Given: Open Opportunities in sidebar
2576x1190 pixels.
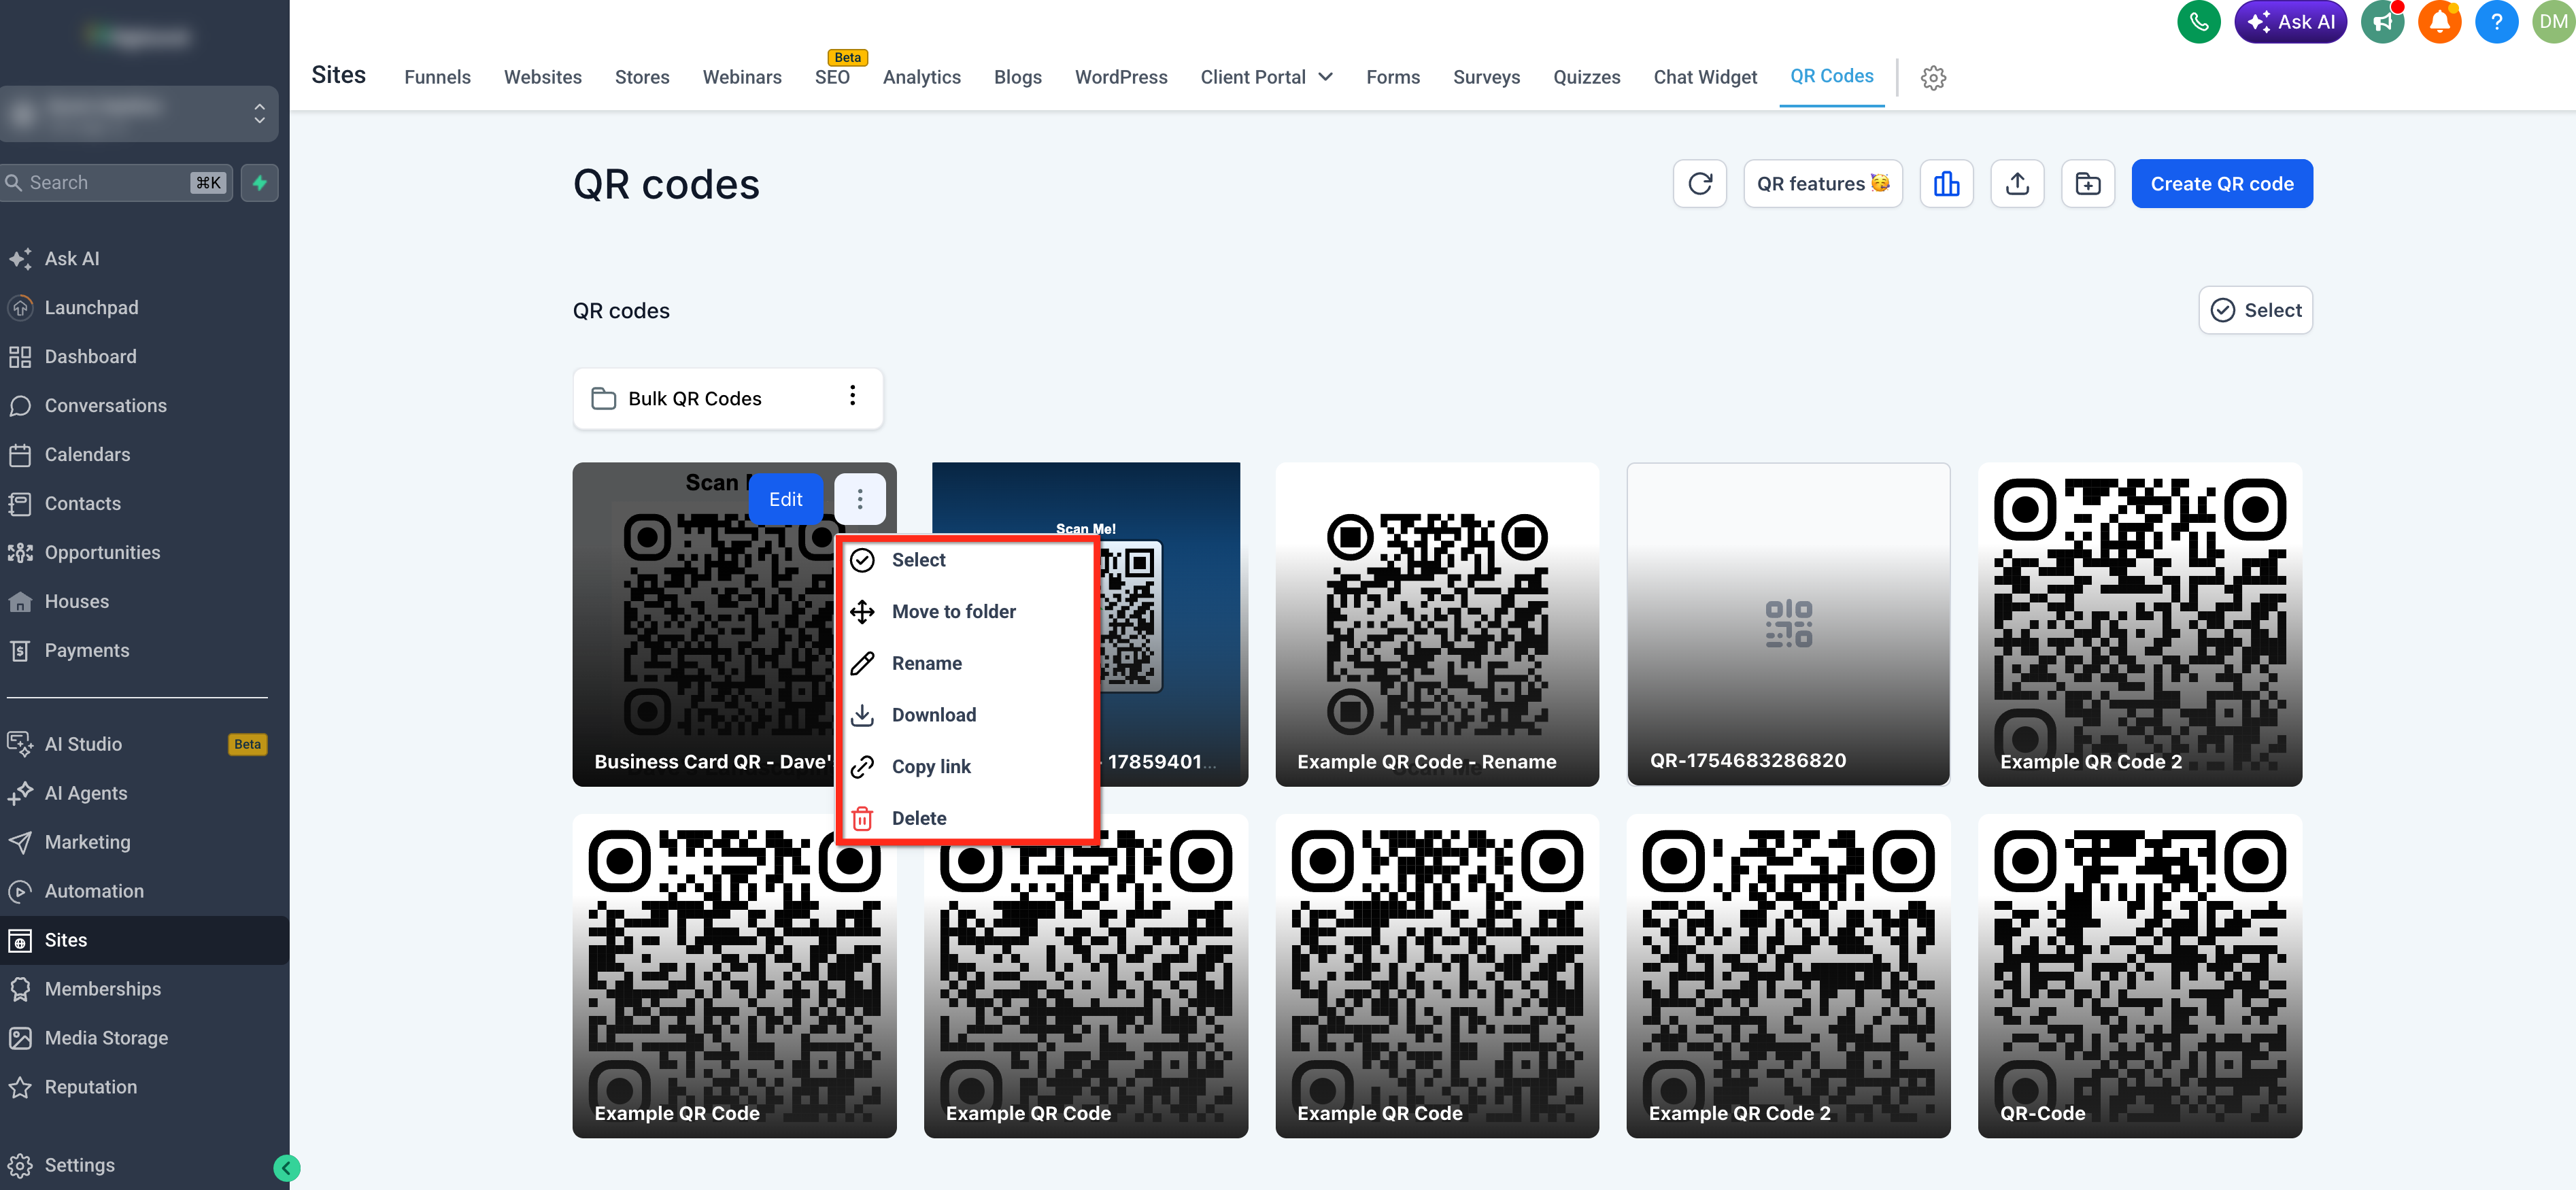Looking at the screenshot, I should pos(103,553).
